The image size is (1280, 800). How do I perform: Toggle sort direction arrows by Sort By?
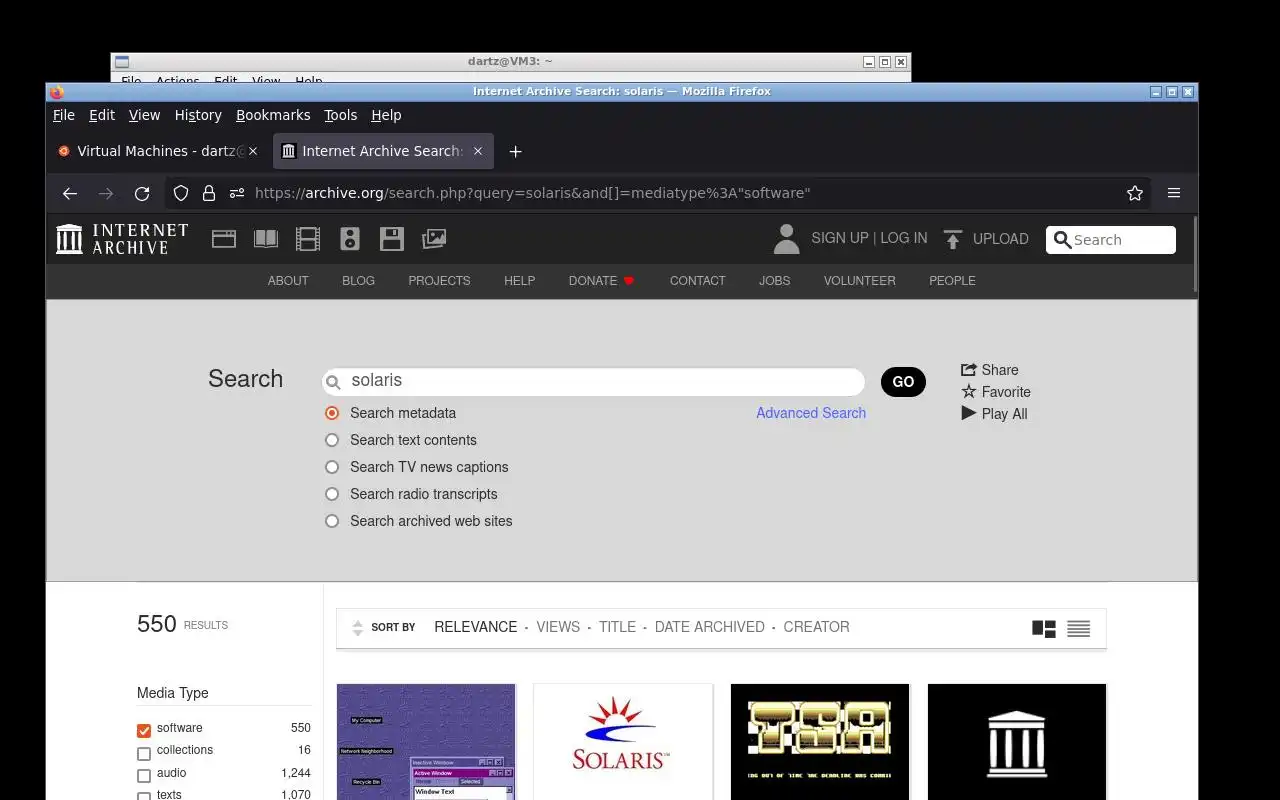358,628
